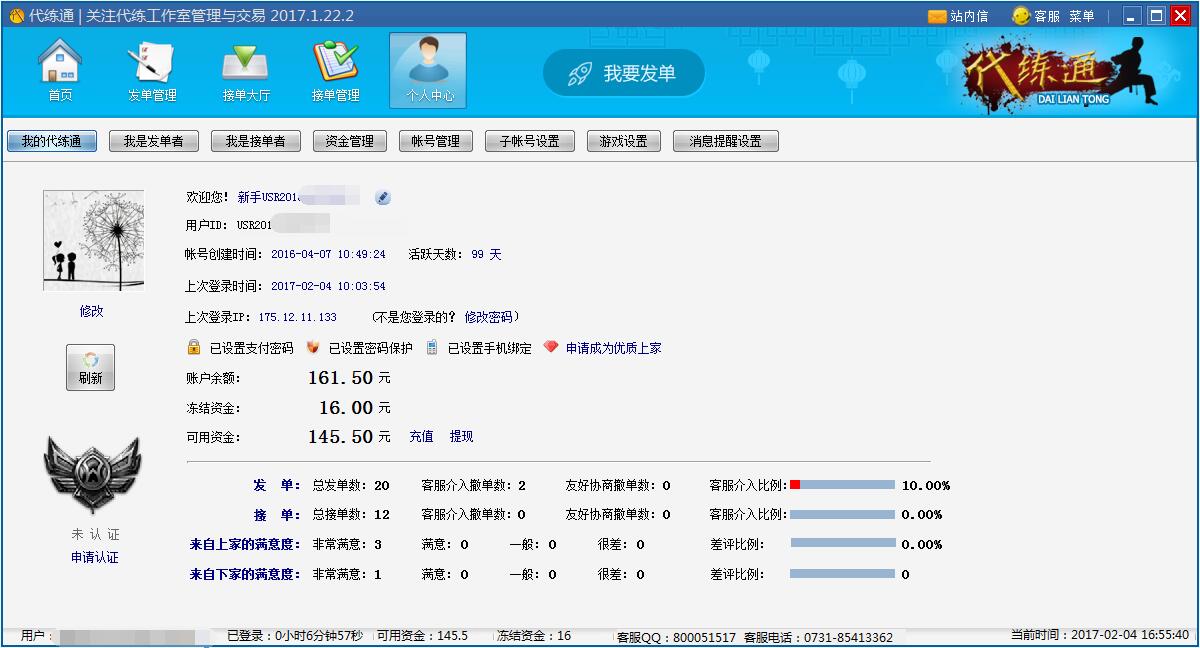Click the pencil edit icon beside username
Image resolution: width=1200 pixels, height=648 pixels.
coord(383,198)
